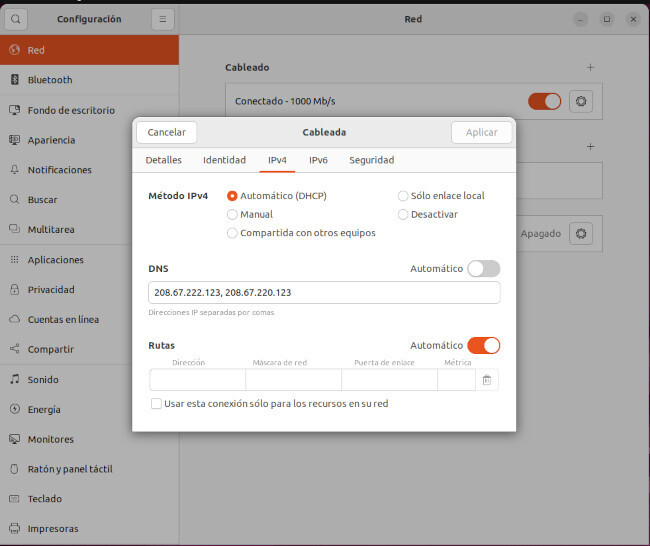Turn off the wired connection switch
The image size is (650, 546).
point(544,101)
